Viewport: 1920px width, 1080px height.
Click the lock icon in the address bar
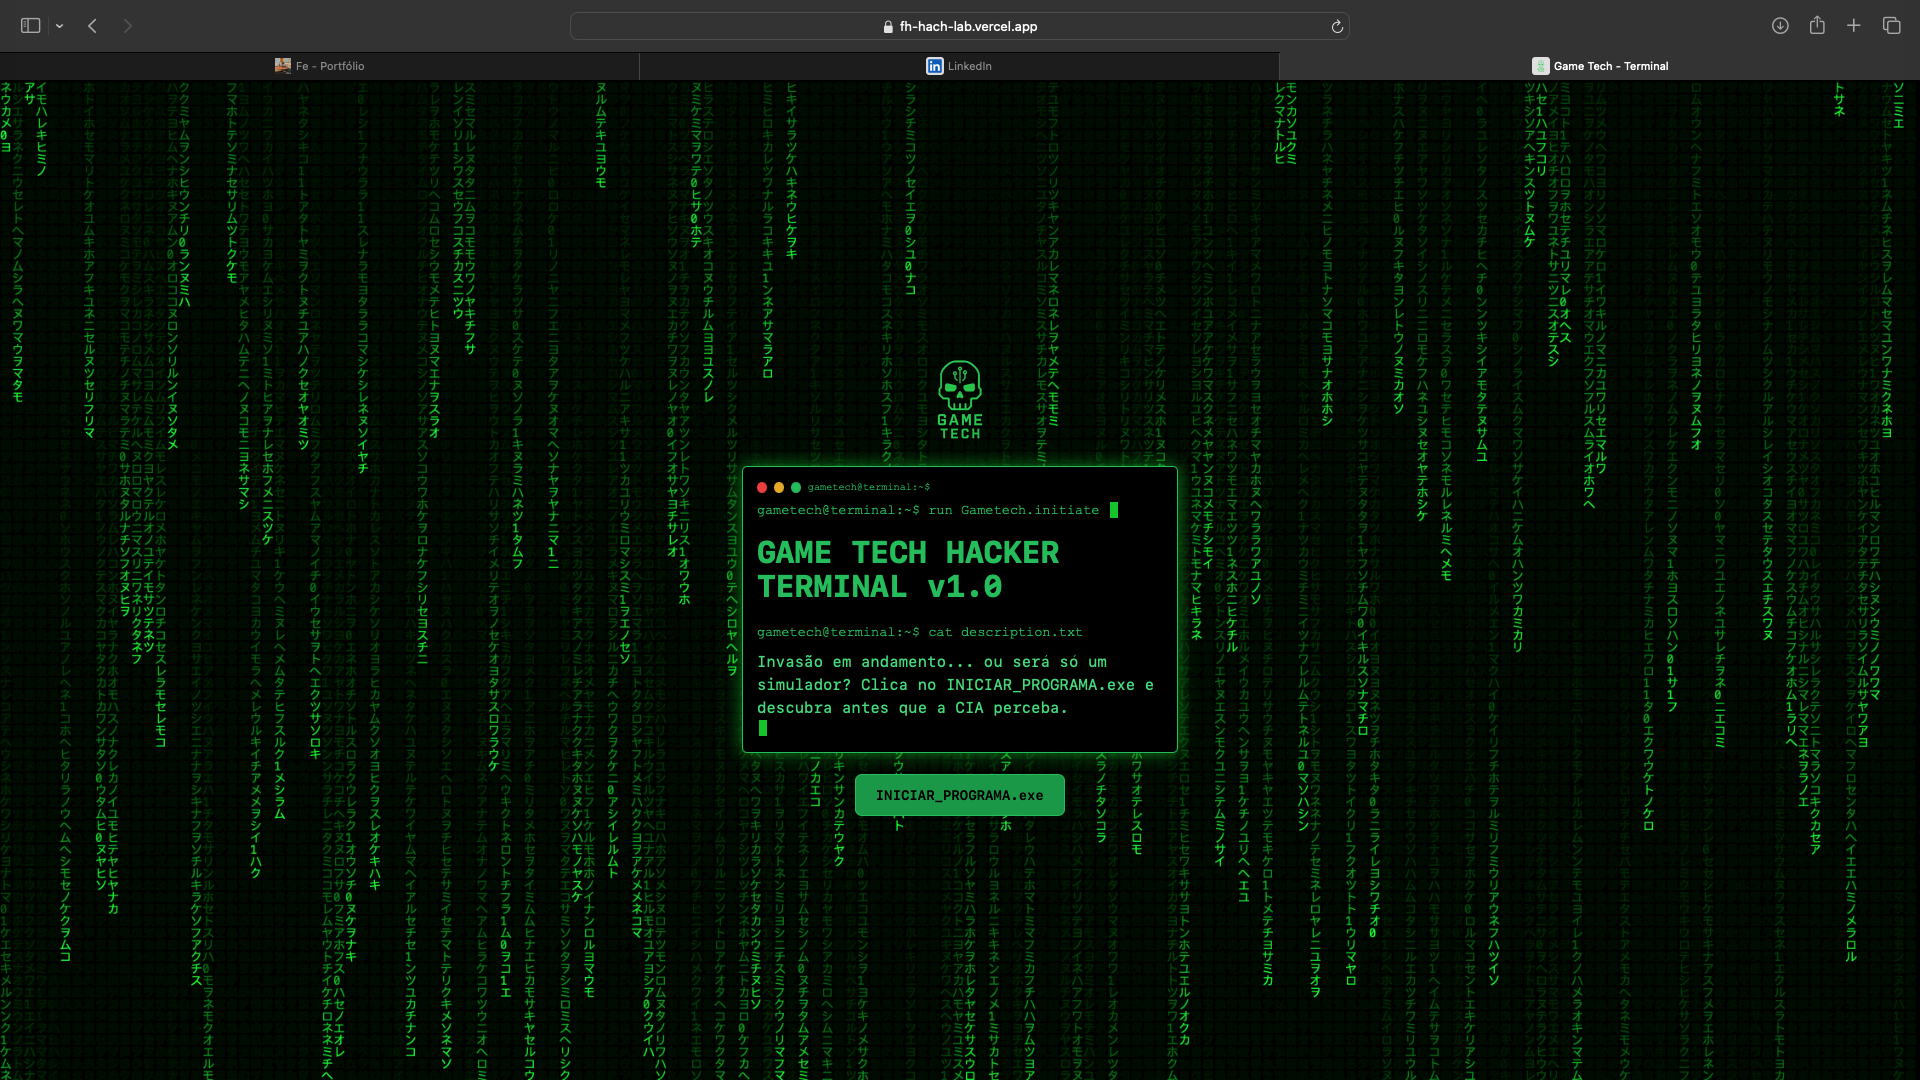coord(888,27)
